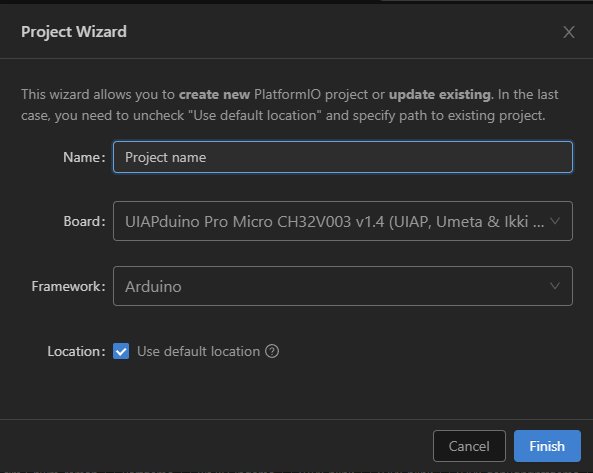Click the bold "update existing" text
This screenshot has height=473, width=593.
pos(440,94)
